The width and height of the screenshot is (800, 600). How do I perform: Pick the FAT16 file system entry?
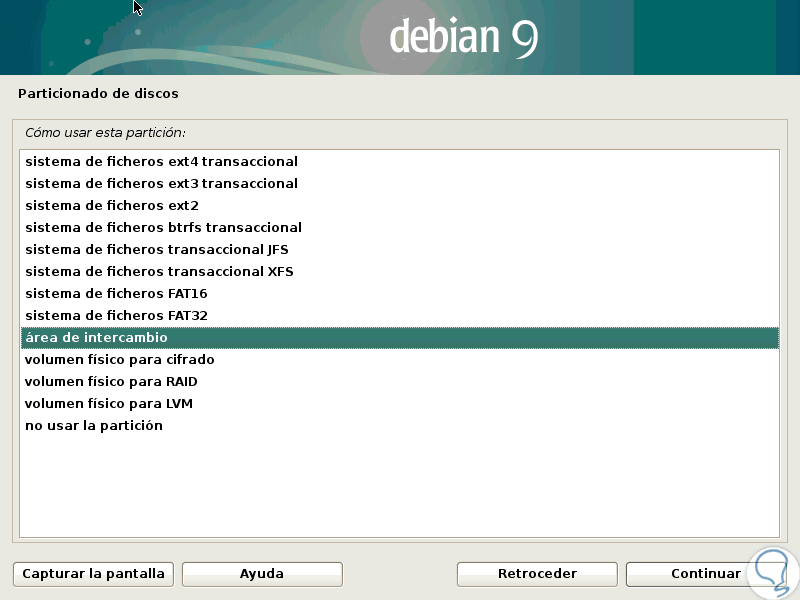399,293
